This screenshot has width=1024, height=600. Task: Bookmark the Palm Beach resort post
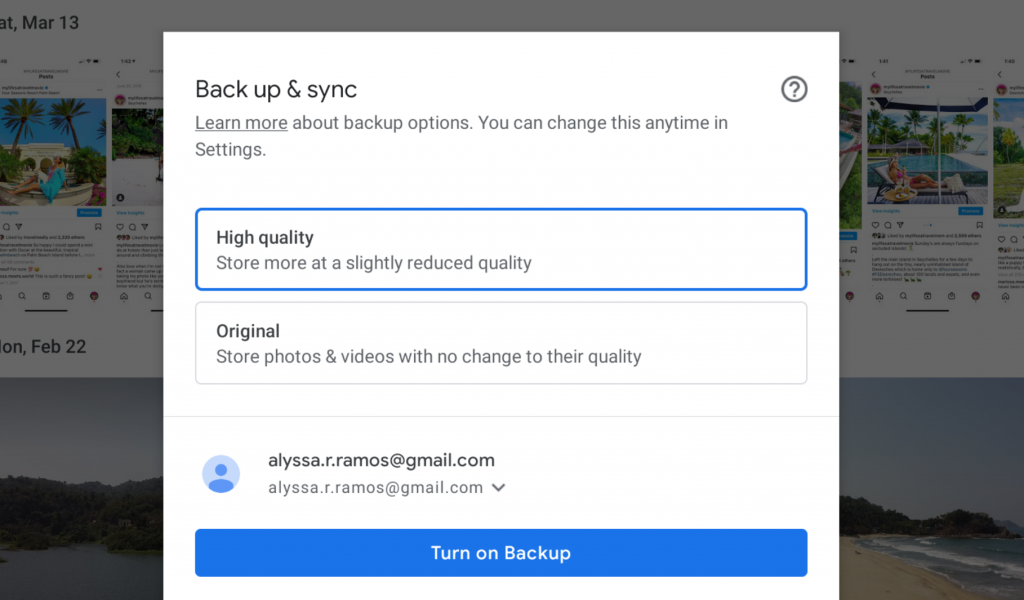pyautogui.click(x=98, y=227)
